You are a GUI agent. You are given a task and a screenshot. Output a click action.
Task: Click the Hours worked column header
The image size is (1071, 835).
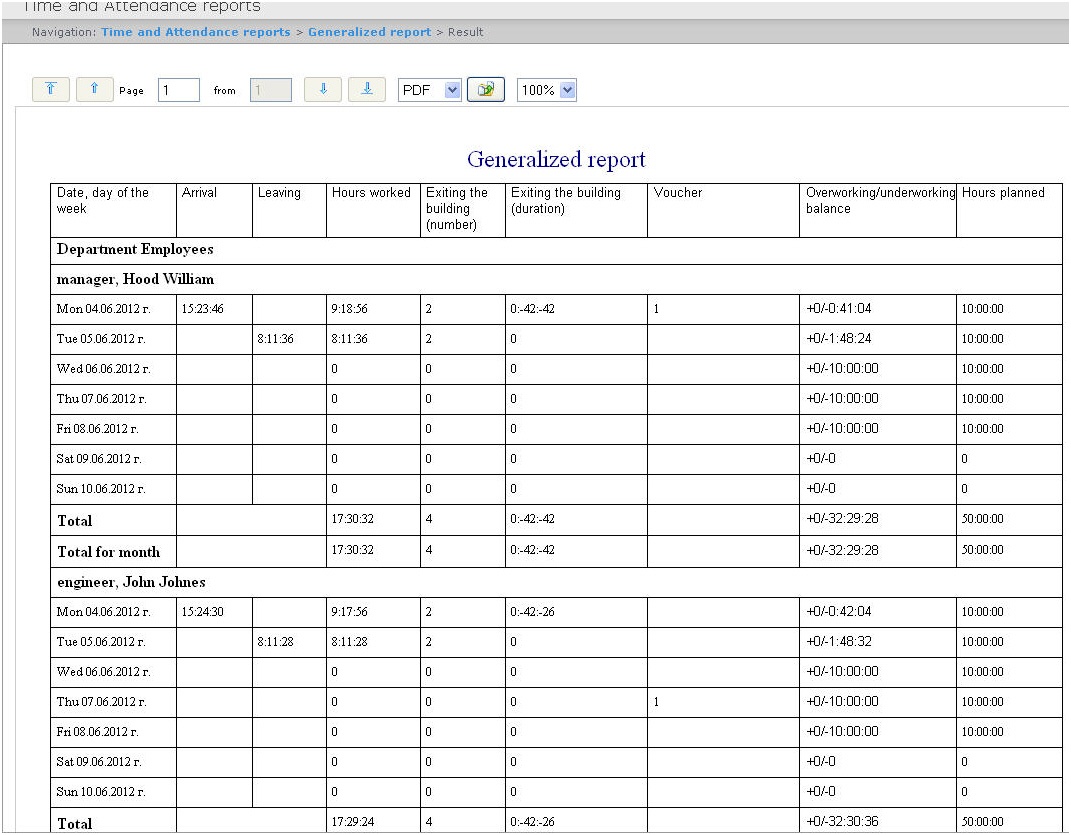tap(371, 193)
